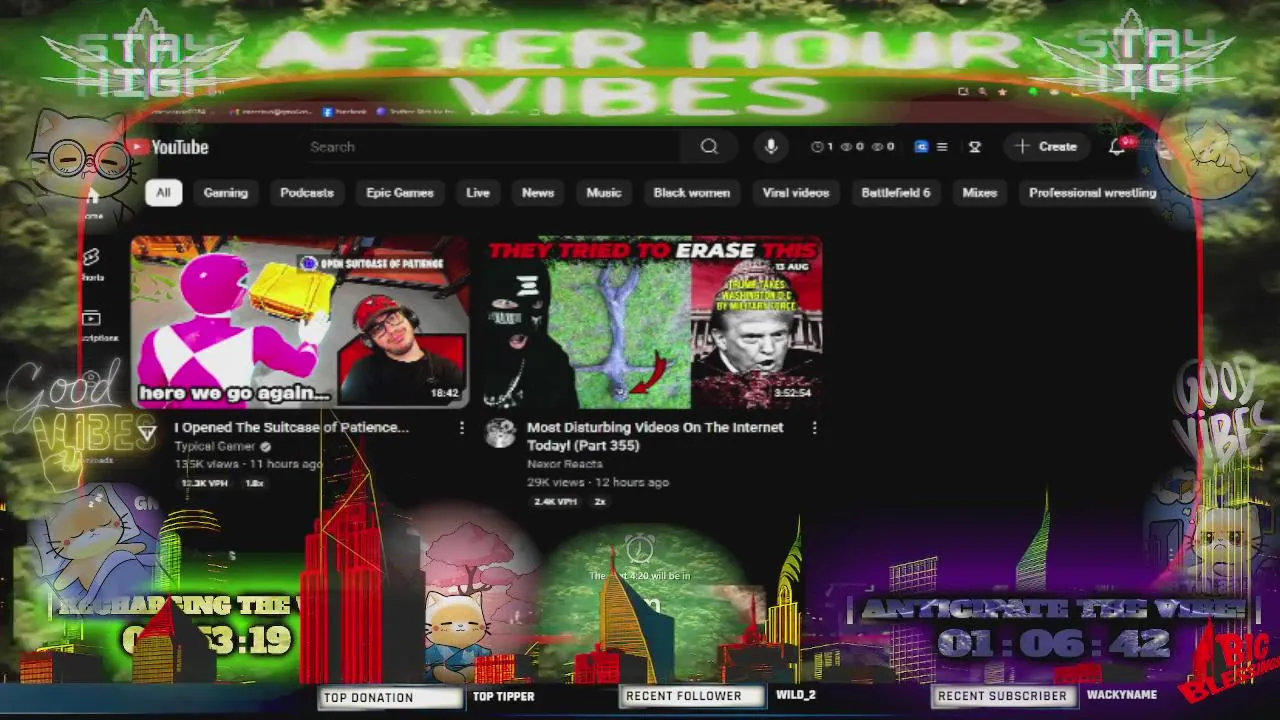This screenshot has width=1280, height=720.
Task: Click the search magnifier button
Action: tap(709, 147)
